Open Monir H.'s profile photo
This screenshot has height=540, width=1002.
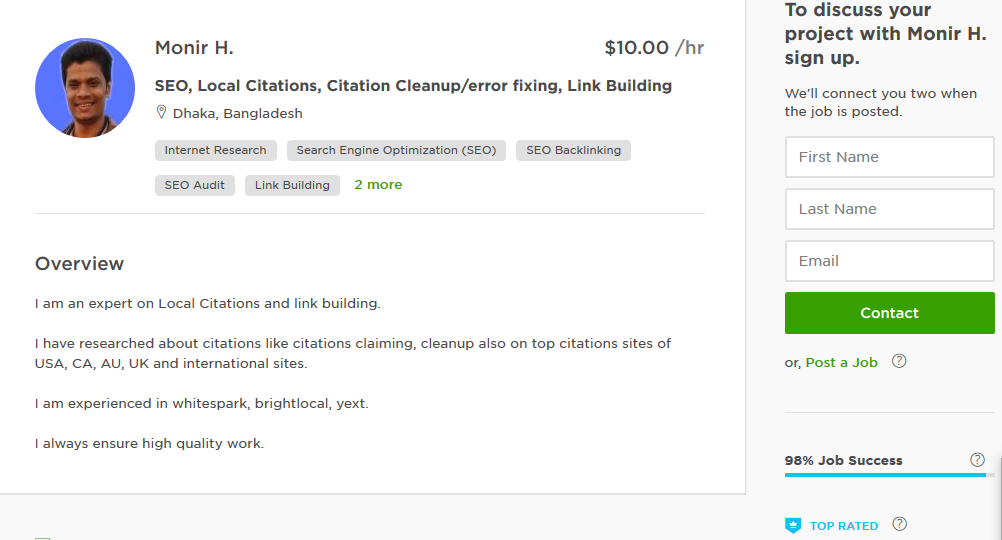coord(85,88)
